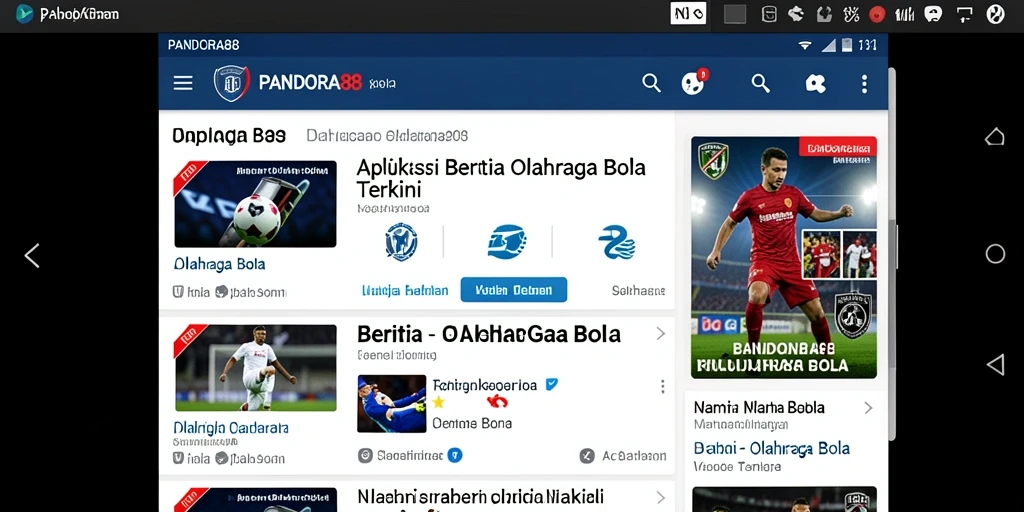Image resolution: width=1024 pixels, height=512 pixels.
Task: Open the three-dot menu on the Fehirgnkoeorioa row
Action: 662,387
